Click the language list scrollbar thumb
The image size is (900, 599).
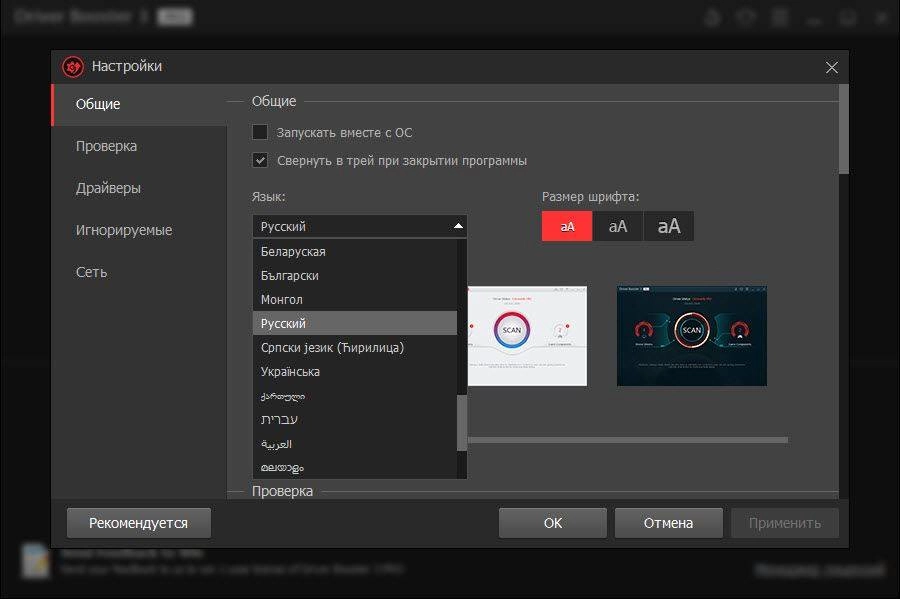462,423
